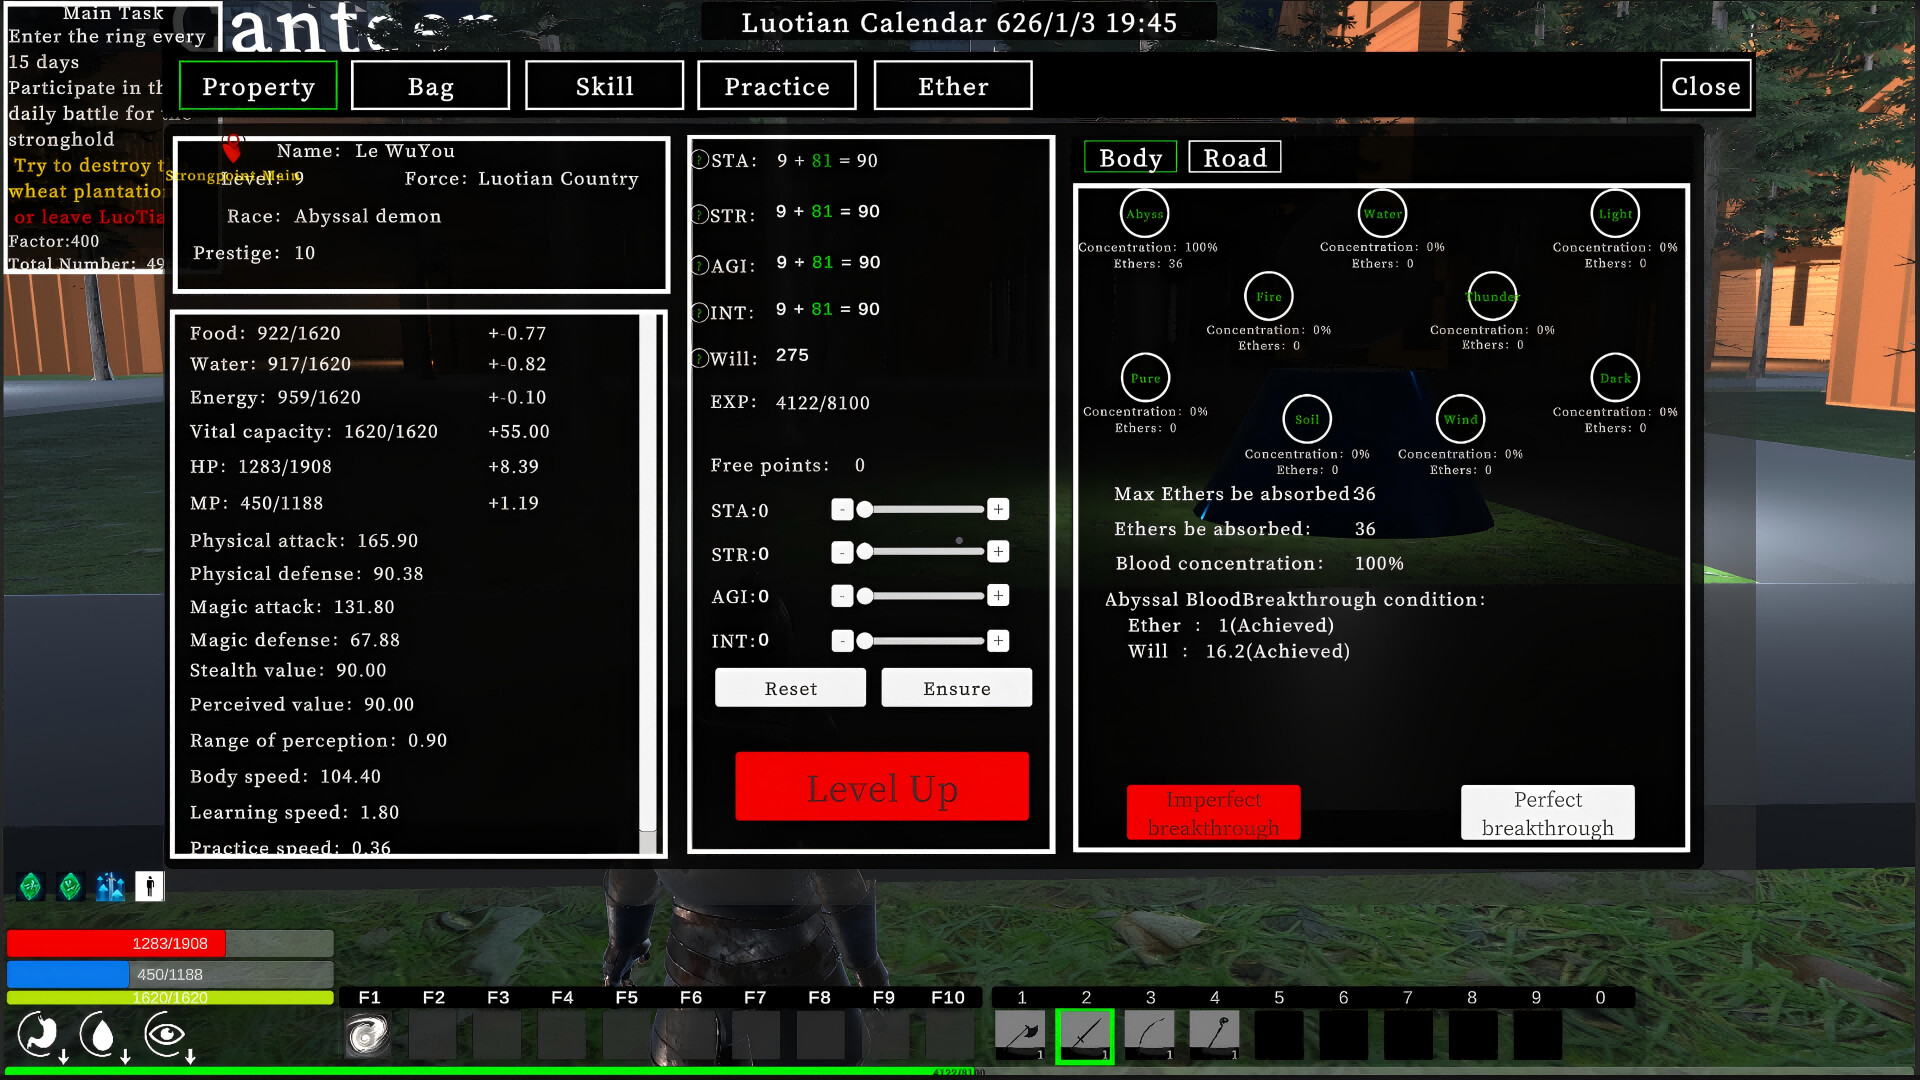
Task: Click the AGI info icon
Action: pos(700,266)
